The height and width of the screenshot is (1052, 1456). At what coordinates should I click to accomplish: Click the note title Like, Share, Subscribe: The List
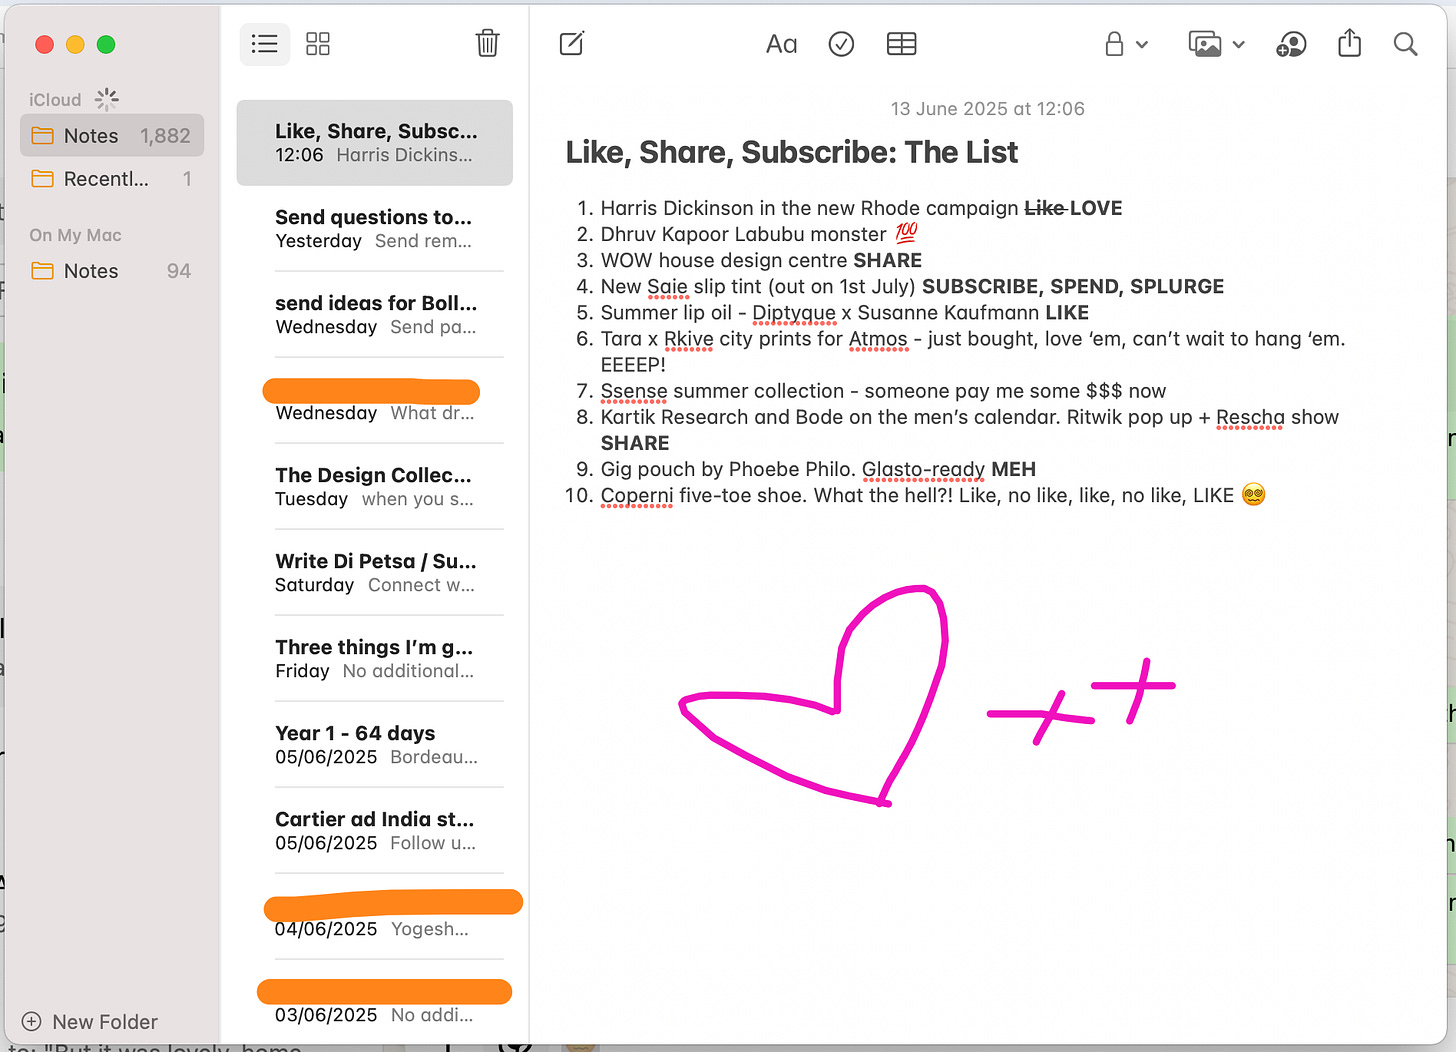(792, 152)
